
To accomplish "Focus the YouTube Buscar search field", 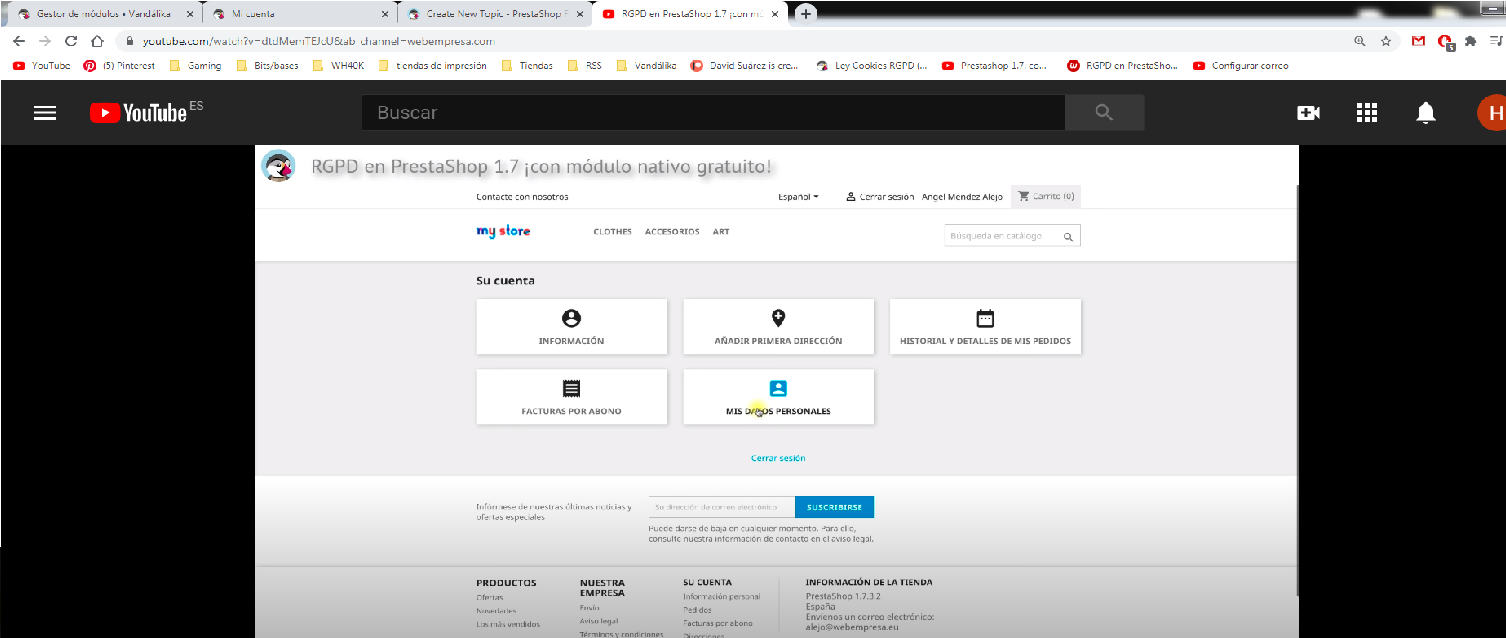I will [x=712, y=113].
